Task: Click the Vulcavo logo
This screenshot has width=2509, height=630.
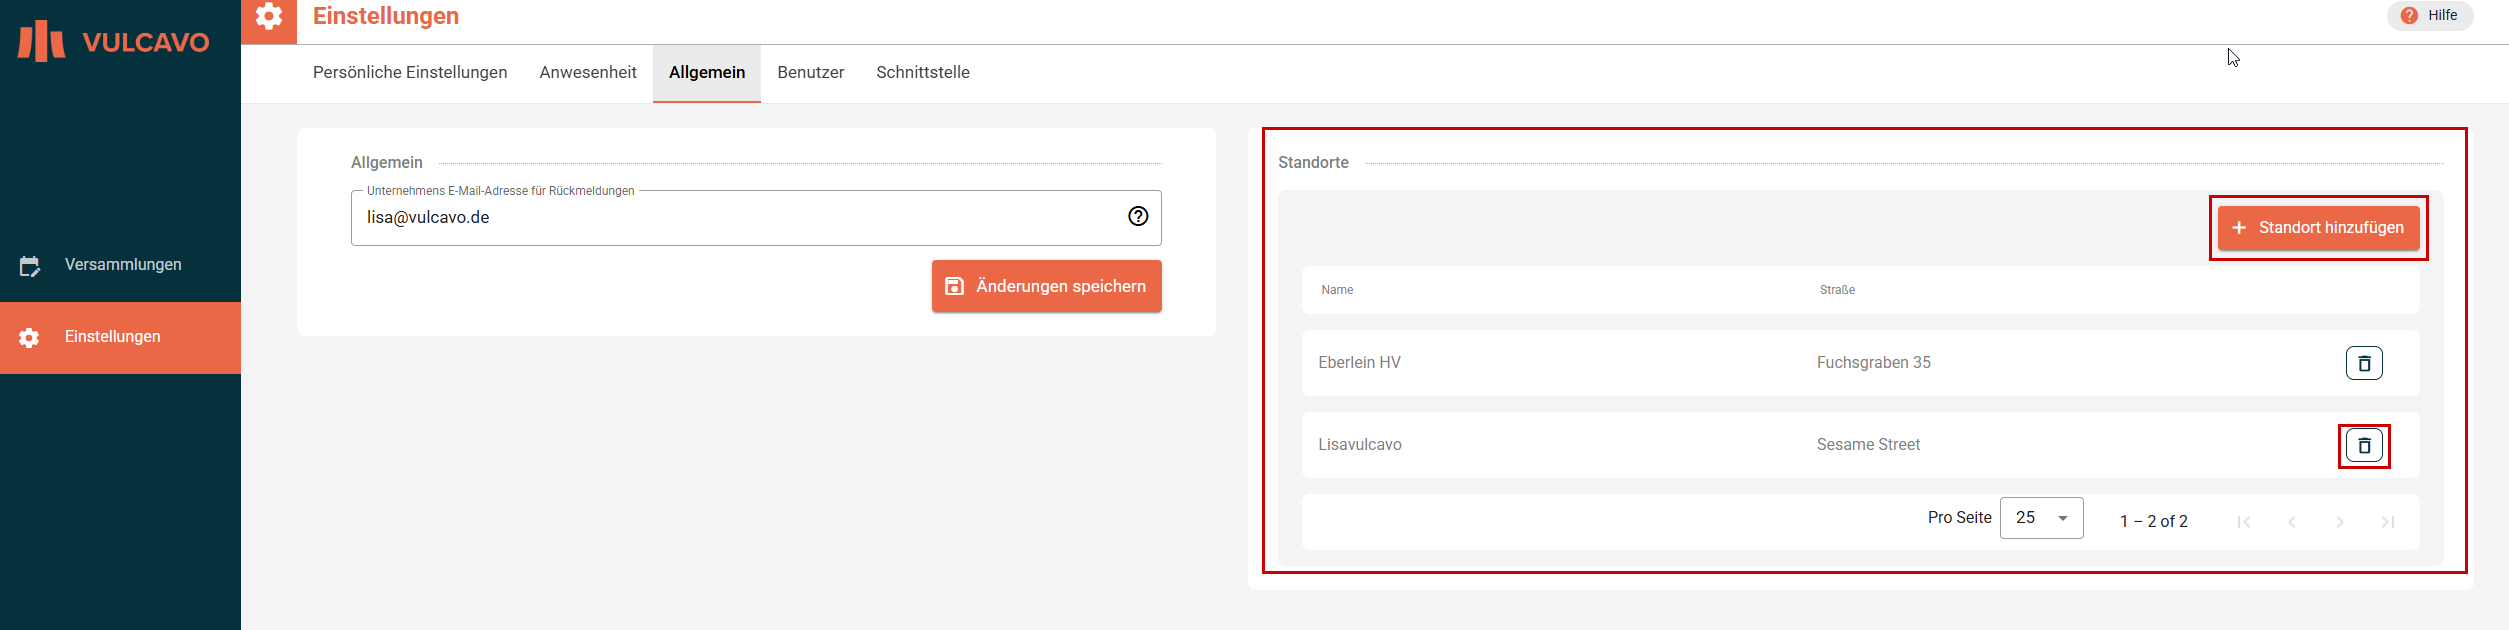Action: [114, 42]
